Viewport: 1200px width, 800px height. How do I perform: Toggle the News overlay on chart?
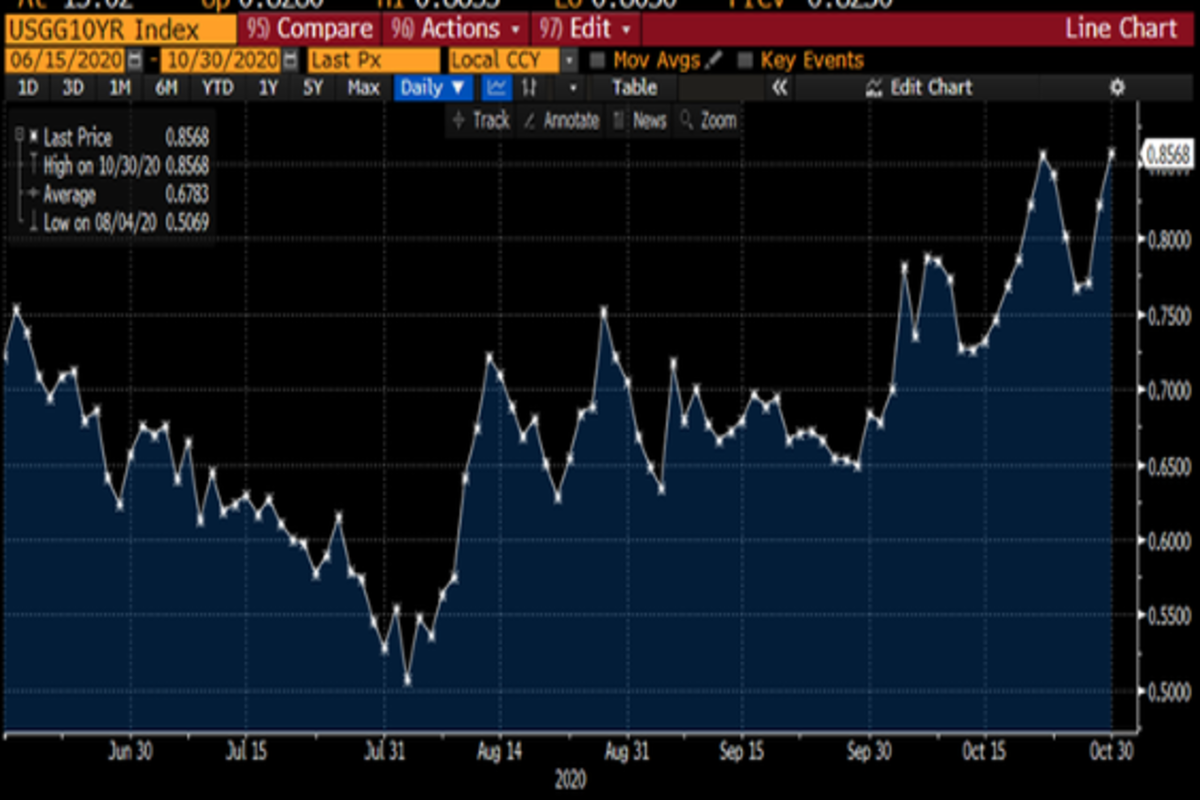pyautogui.click(x=639, y=121)
